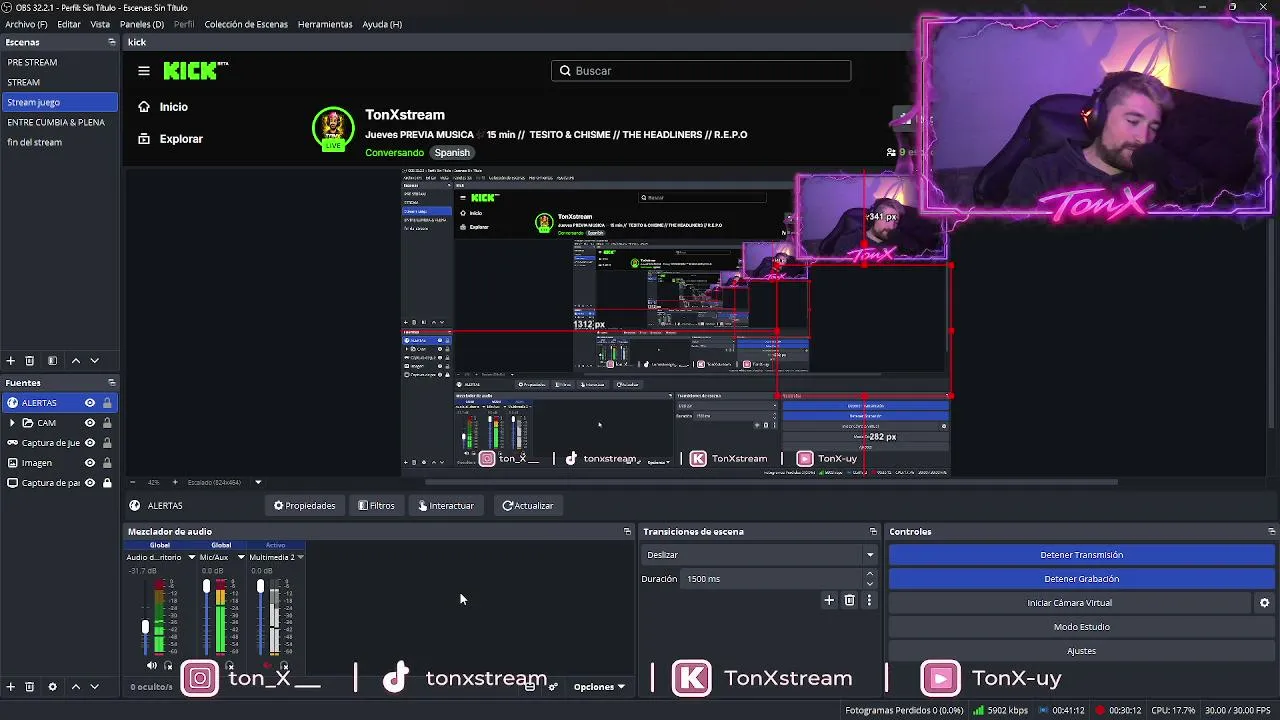Hide the CAM group
Screen dimensions: 1280x720
click(90, 423)
